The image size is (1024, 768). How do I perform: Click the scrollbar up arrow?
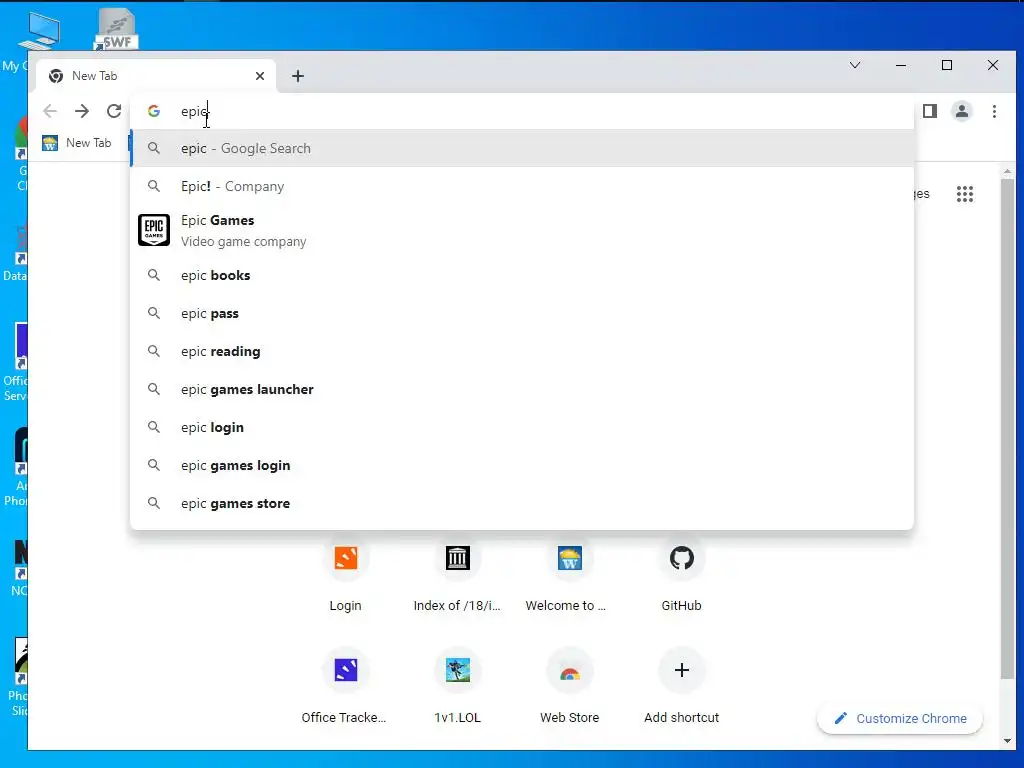pyautogui.click(x=1007, y=171)
